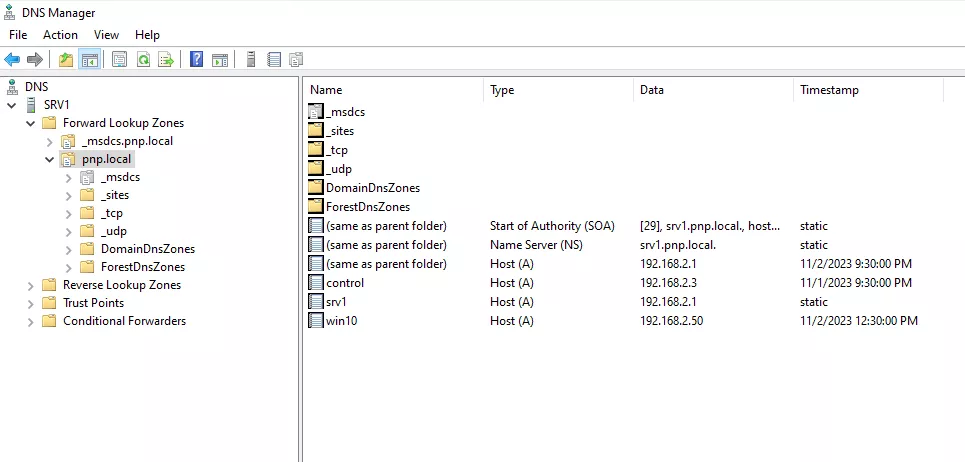Viewport: 965px width, 462px height.
Task: Click the New Record toolbar icon
Action: pos(274,60)
